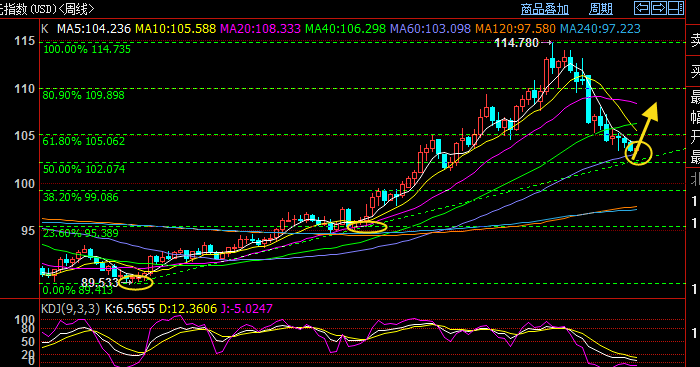Click the K label before MA5
This screenshot has height=367, width=700.
pyautogui.click(x=45, y=29)
